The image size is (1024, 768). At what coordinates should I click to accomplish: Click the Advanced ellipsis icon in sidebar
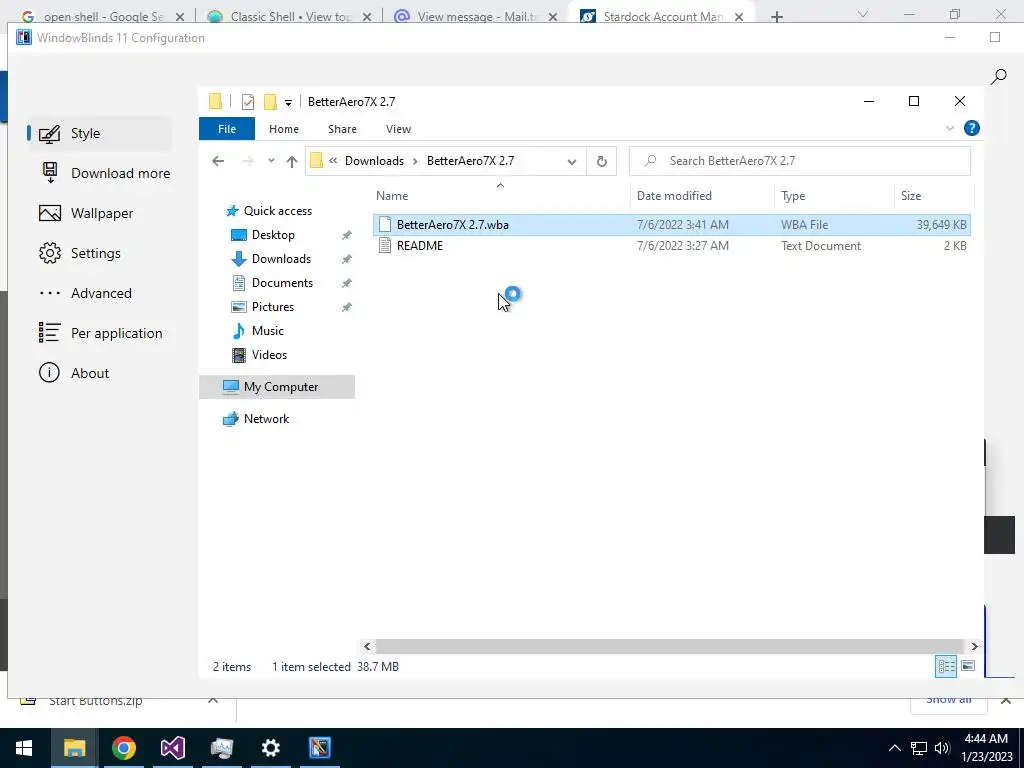[50, 293]
